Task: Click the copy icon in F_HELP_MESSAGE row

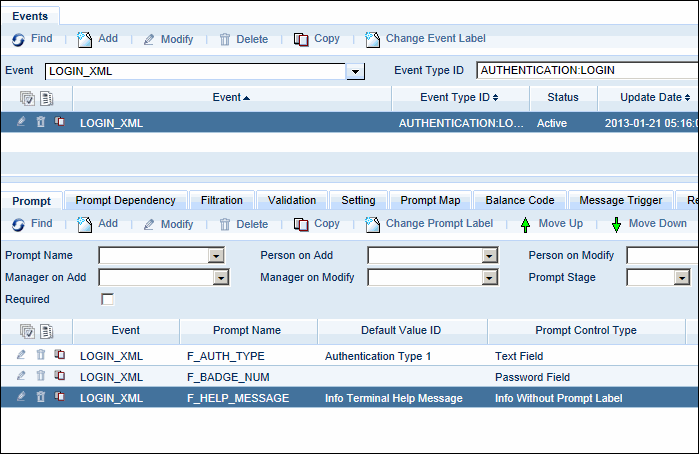Action: [59, 397]
